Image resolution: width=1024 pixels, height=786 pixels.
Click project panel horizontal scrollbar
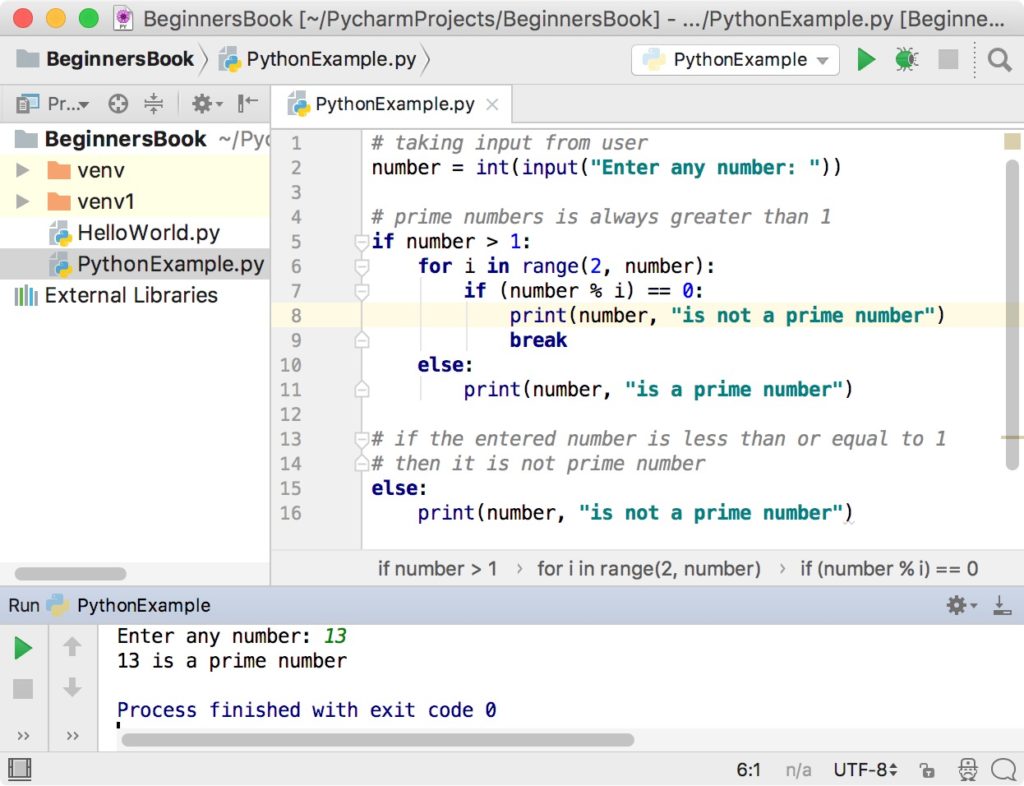[70, 574]
